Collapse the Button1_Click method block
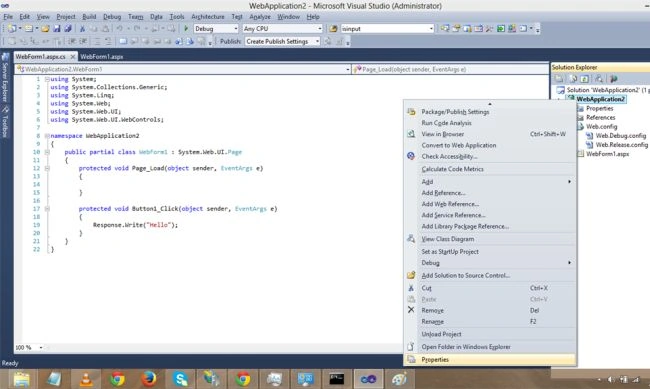The image size is (650, 389). tap(47, 209)
